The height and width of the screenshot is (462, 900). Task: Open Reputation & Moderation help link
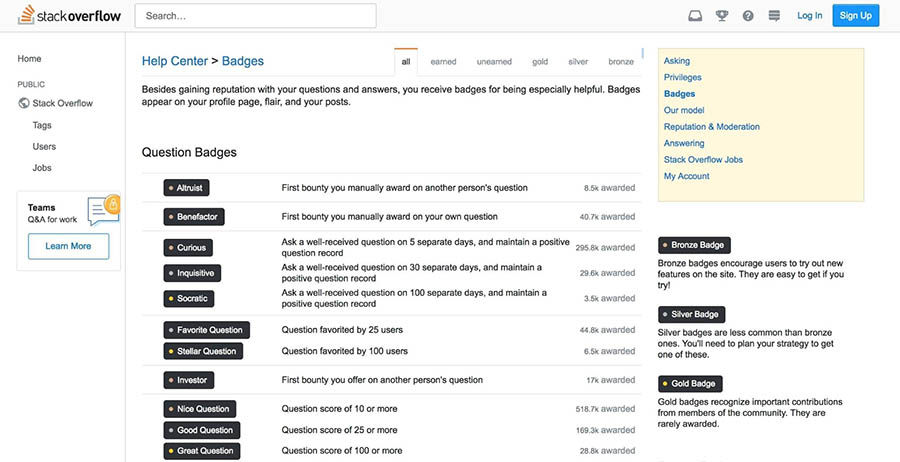[711, 127]
